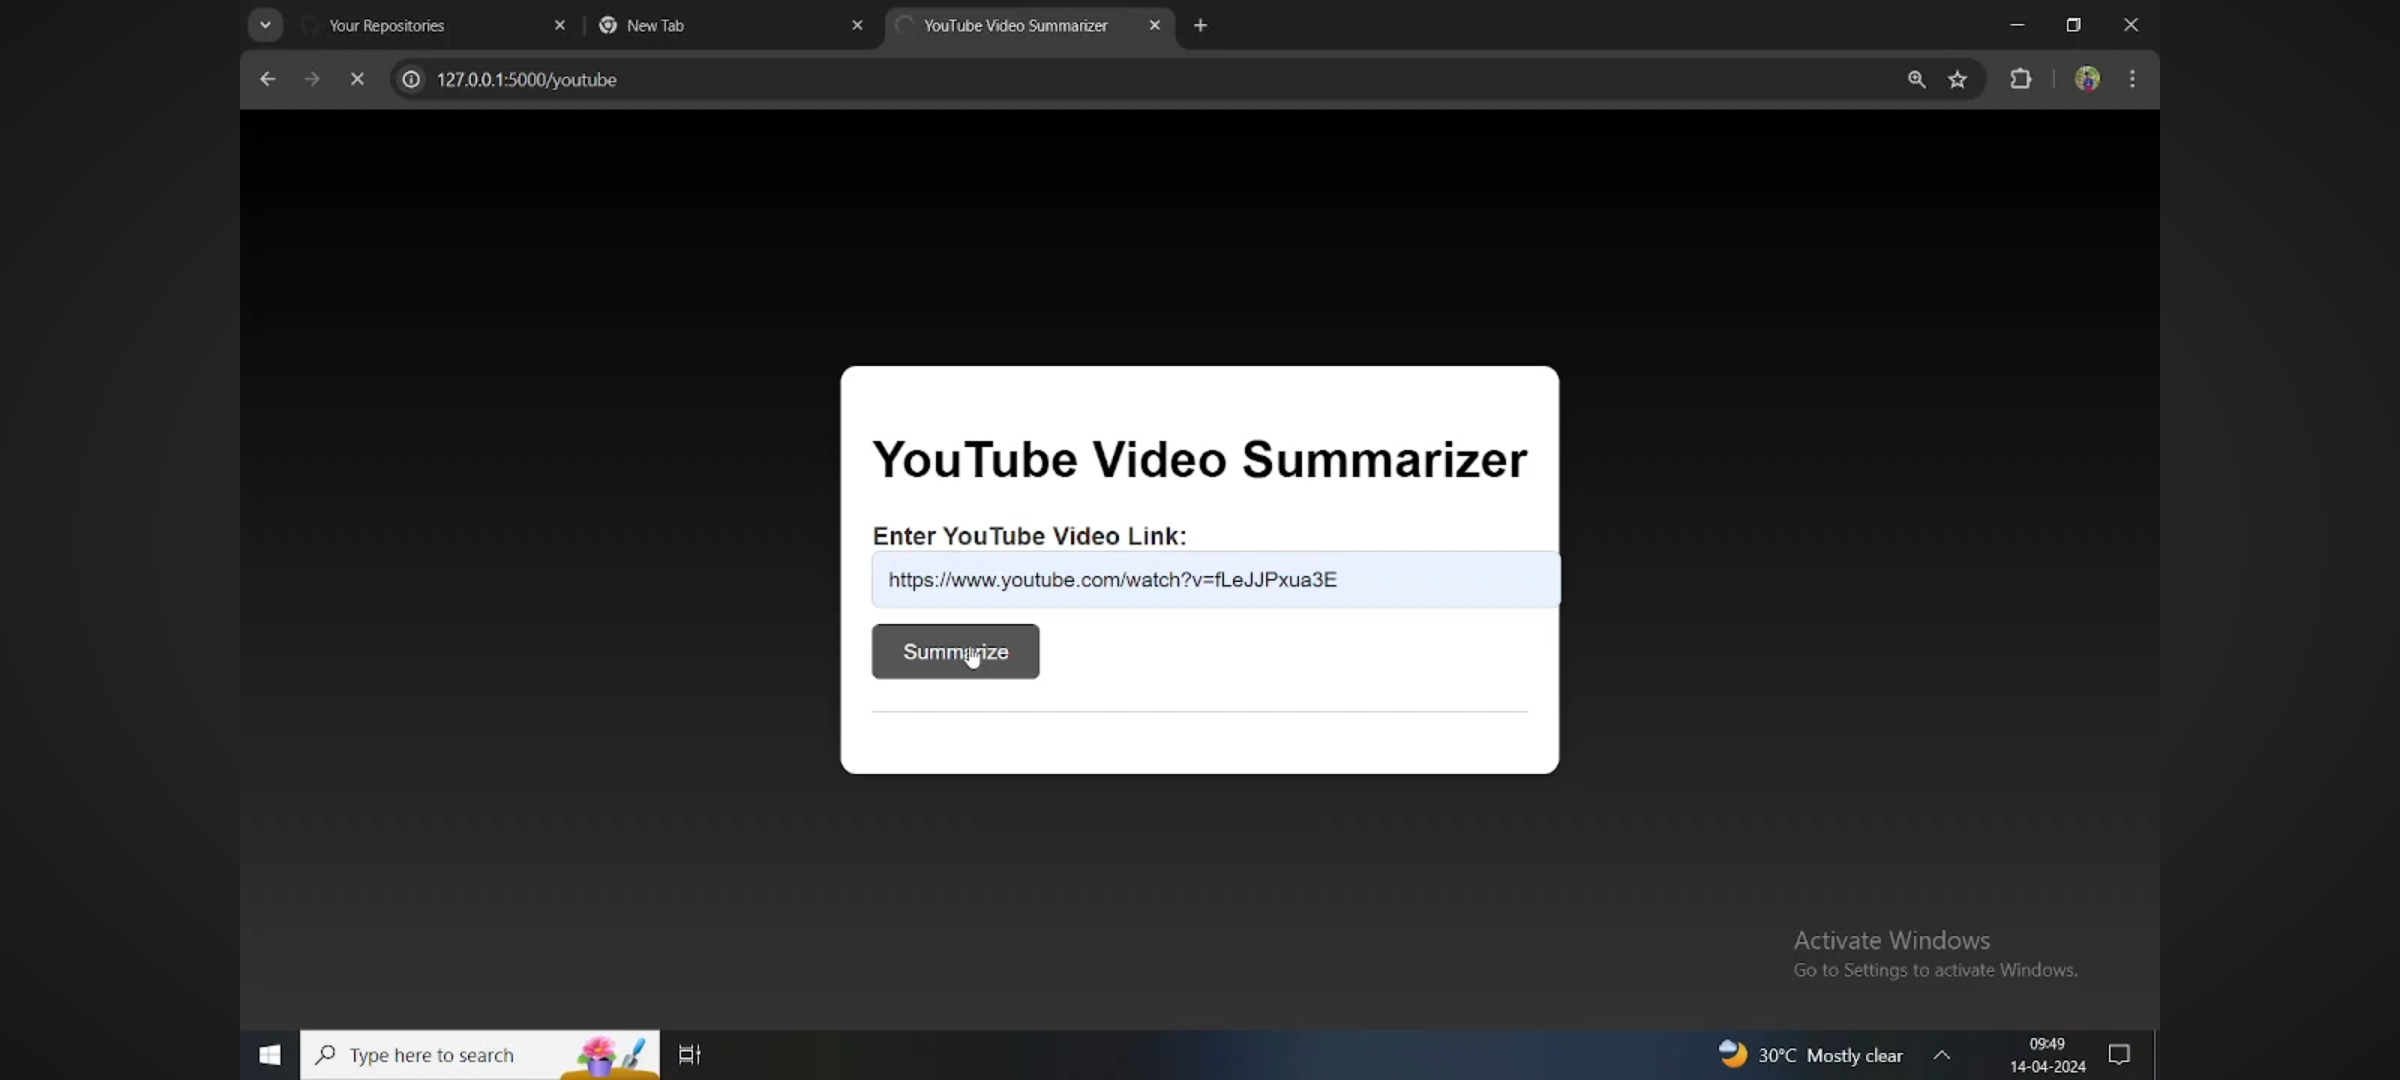This screenshot has height=1080, width=2400.
Task: Click site information icon in address bar
Action: coord(411,79)
